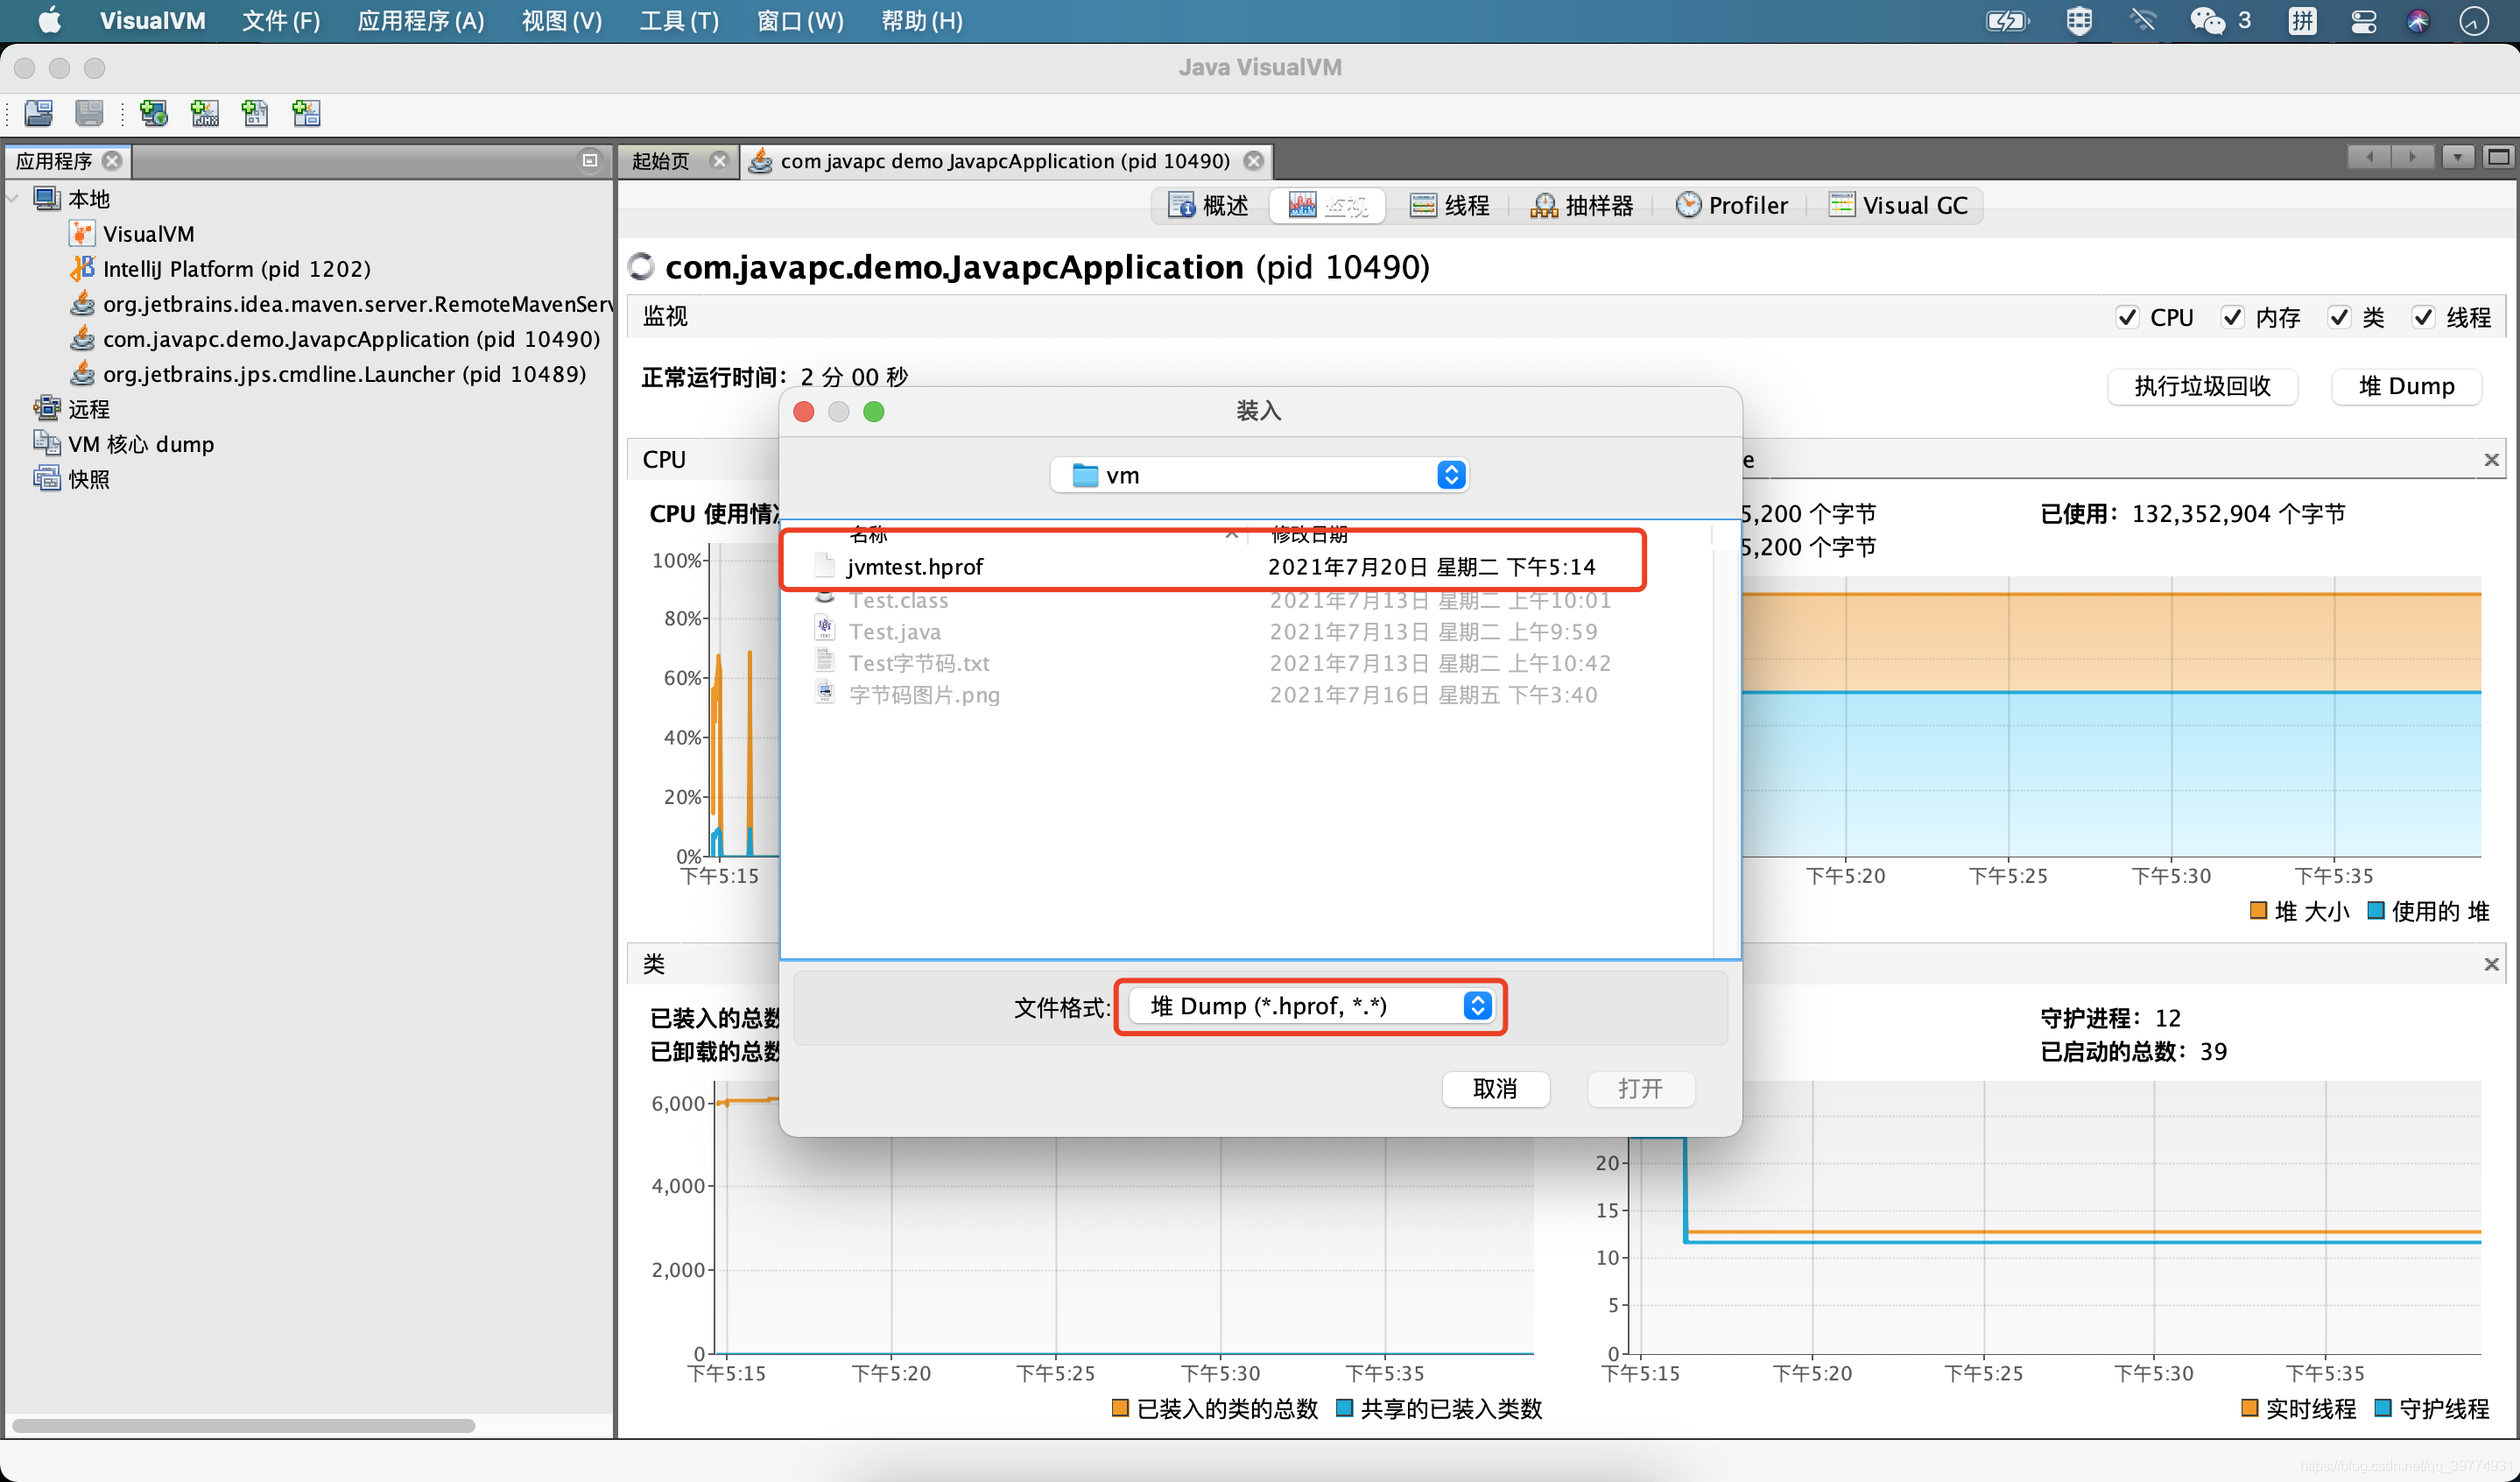Toggle the 内存 memory checkbox

tap(2232, 318)
